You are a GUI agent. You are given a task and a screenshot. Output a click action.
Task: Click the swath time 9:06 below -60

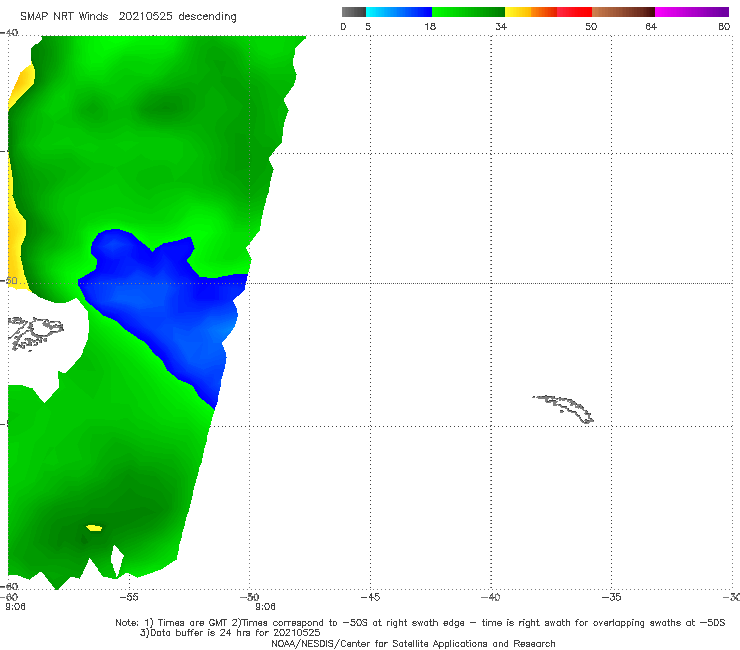tap(15, 607)
